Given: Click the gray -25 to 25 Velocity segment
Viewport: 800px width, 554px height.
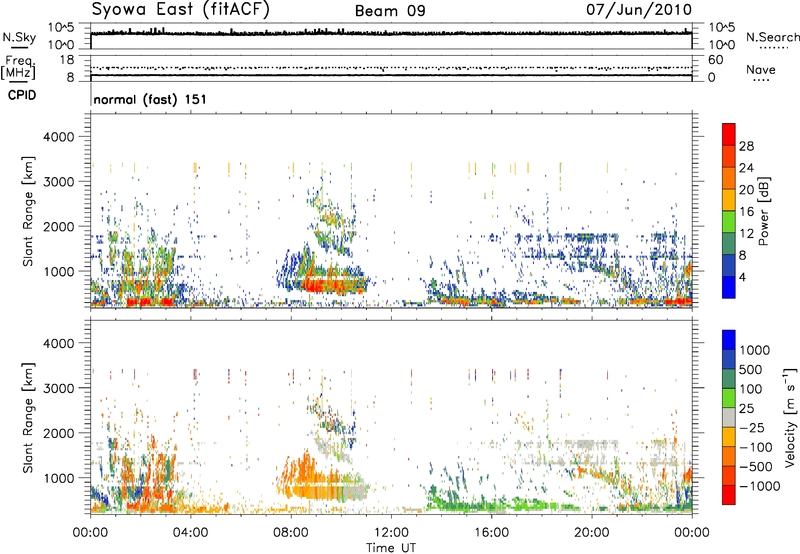Looking at the screenshot, I should [729, 417].
